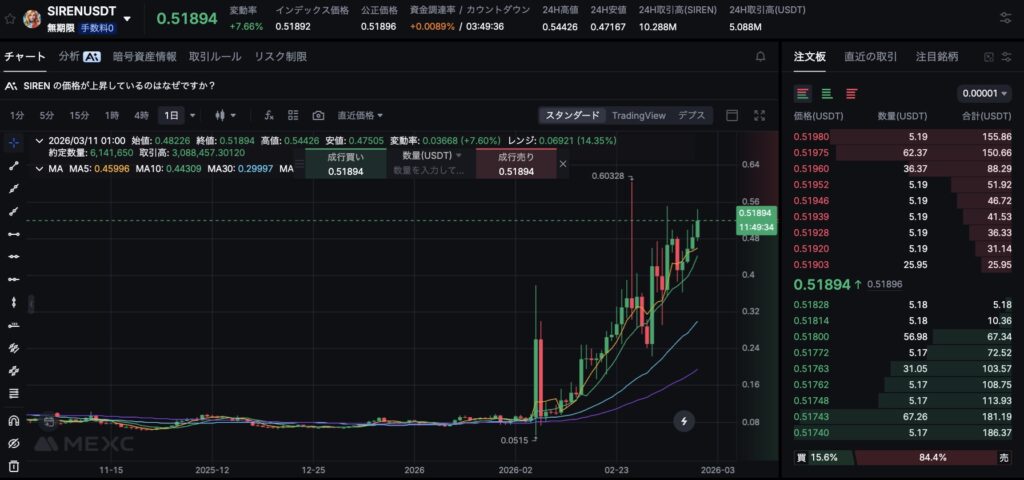Click the trash icon to delete drawings
Screen dimensions: 1024x480
click(14, 466)
